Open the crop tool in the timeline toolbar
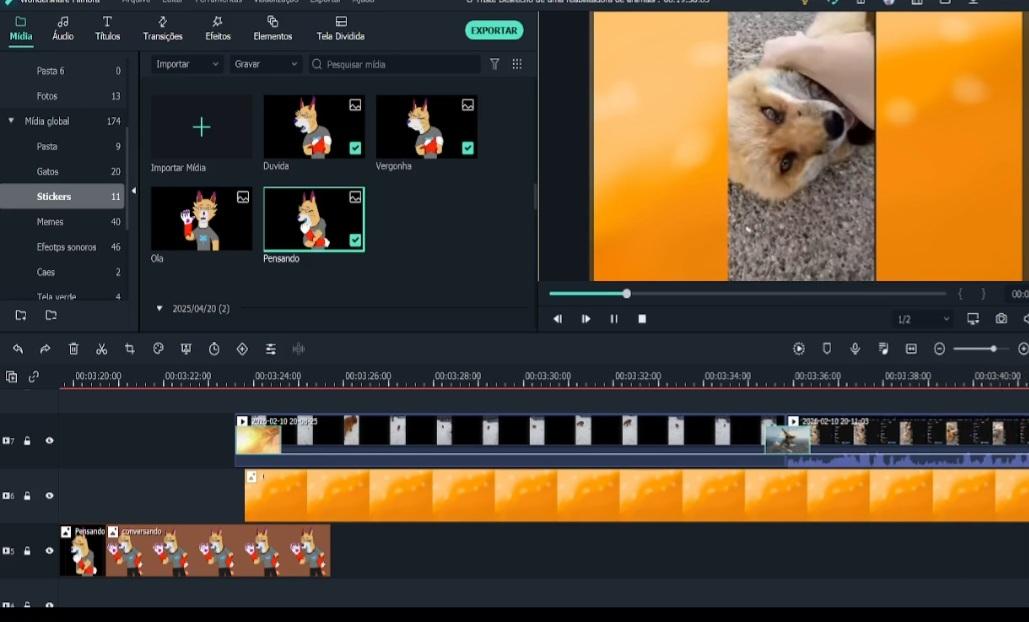The image size is (1029, 622). [129, 349]
